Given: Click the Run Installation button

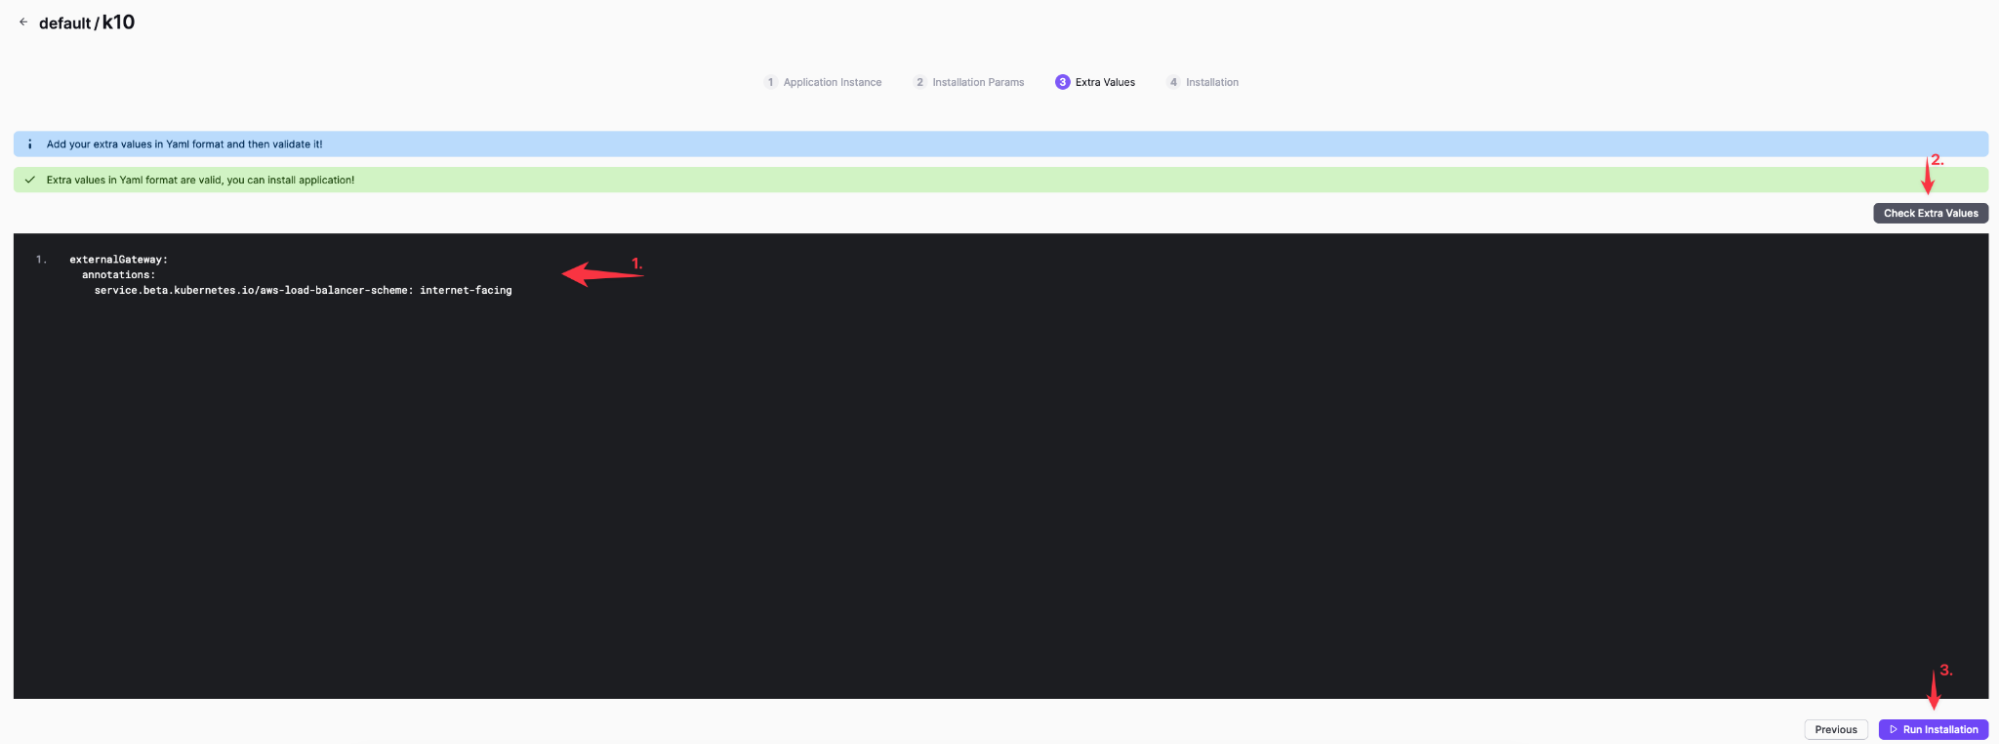Looking at the screenshot, I should pyautogui.click(x=1933, y=729).
